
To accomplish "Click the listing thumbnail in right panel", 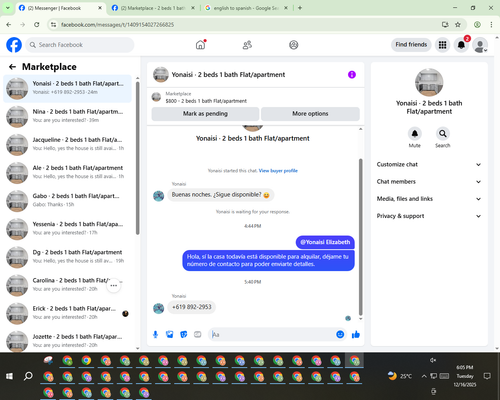I will [x=429, y=82].
